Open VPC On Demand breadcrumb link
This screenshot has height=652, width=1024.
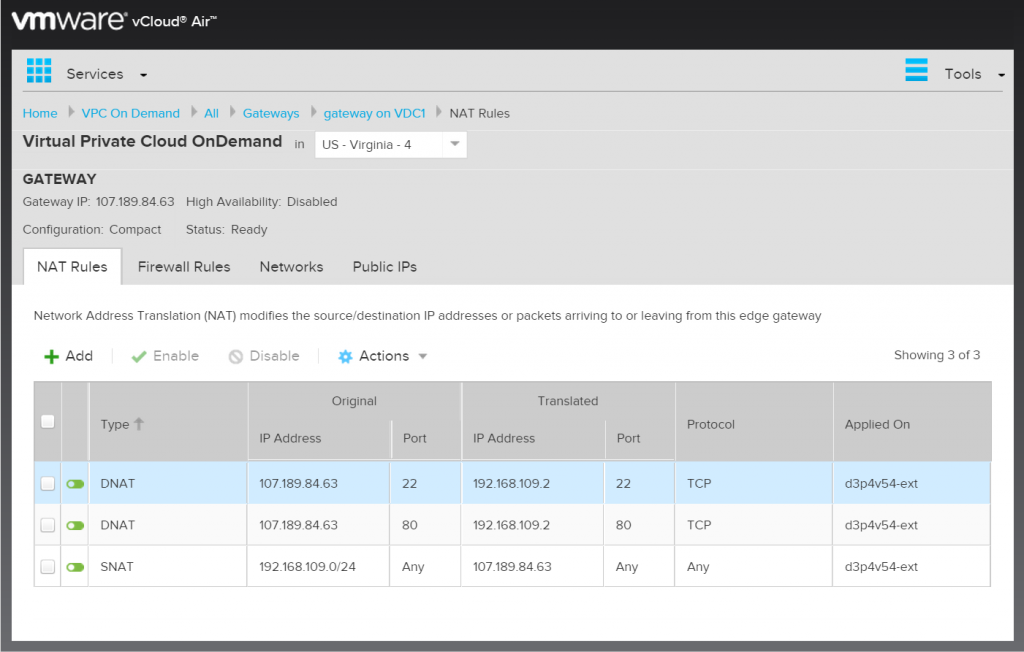pyautogui.click(x=131, y=113)
